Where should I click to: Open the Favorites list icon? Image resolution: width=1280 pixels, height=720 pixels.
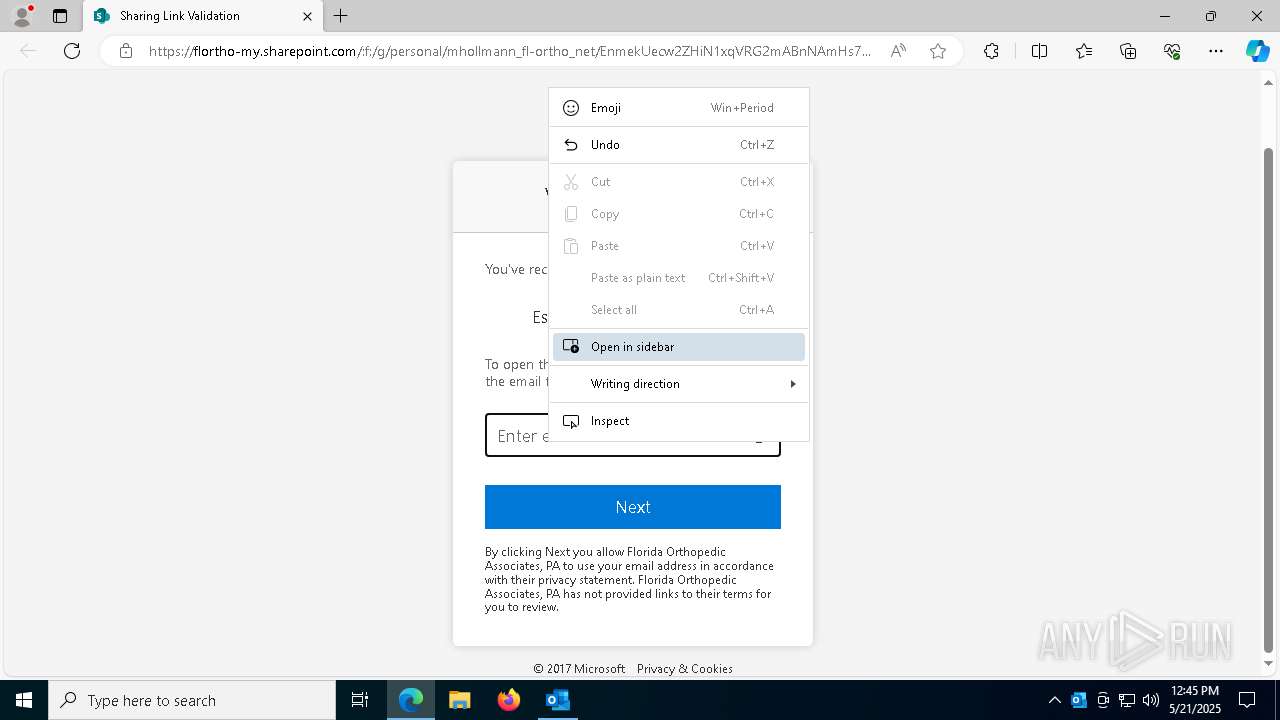(x=1084, y=51)
